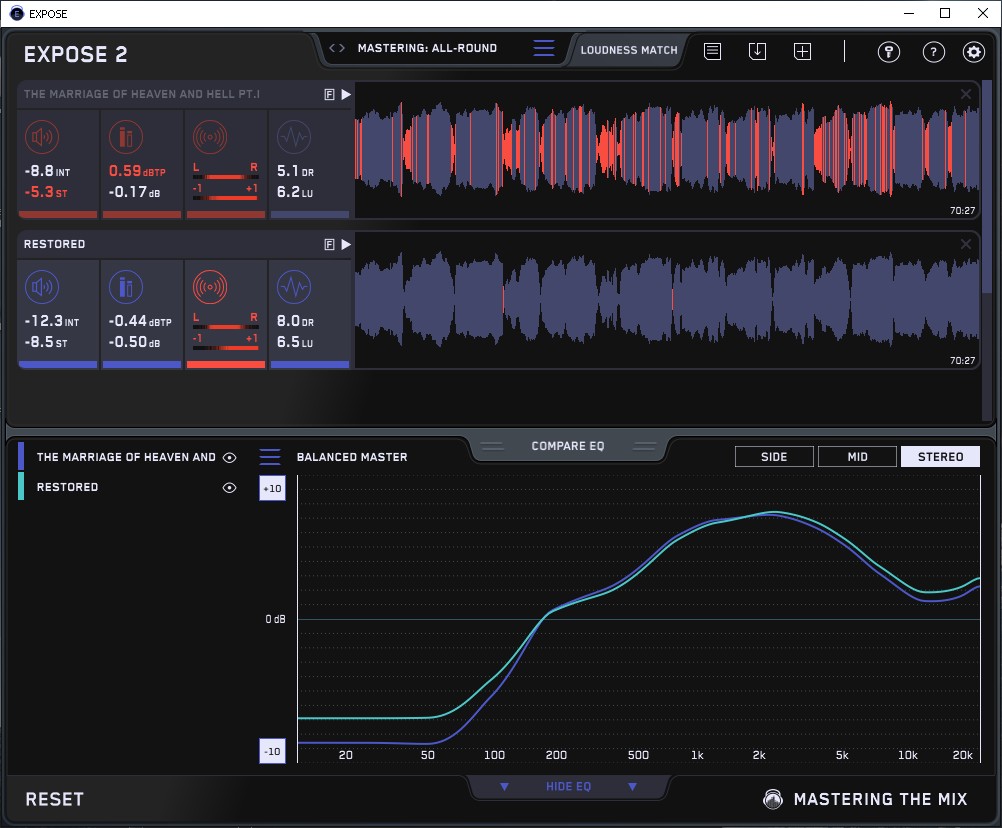
Task: Hide the first track's EQ curve
Action: coord(230,457)
